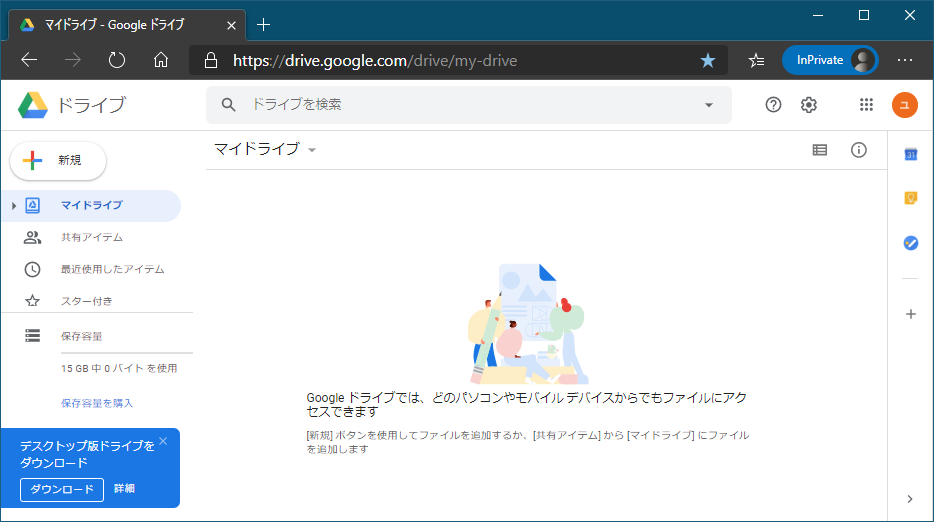934x522 pixels.
Task: Open a new browser tab
Action: coord(263,25)
